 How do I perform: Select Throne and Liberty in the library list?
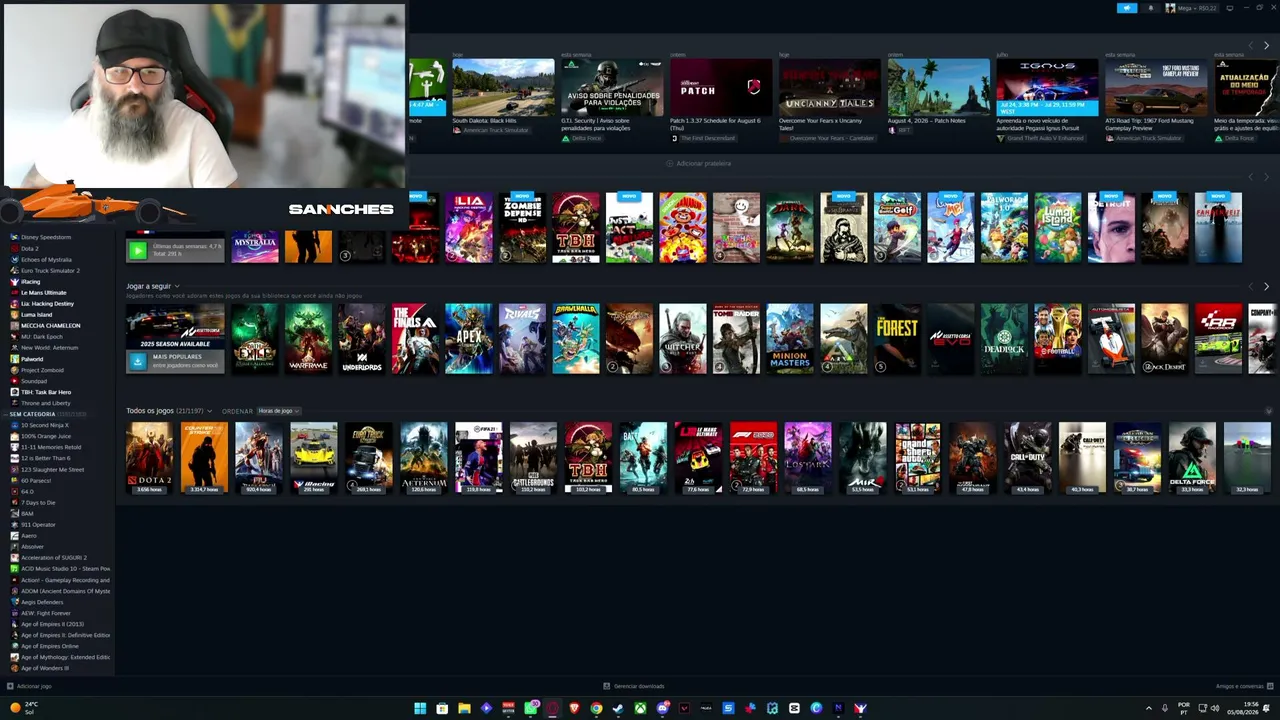tap(46, 402)
